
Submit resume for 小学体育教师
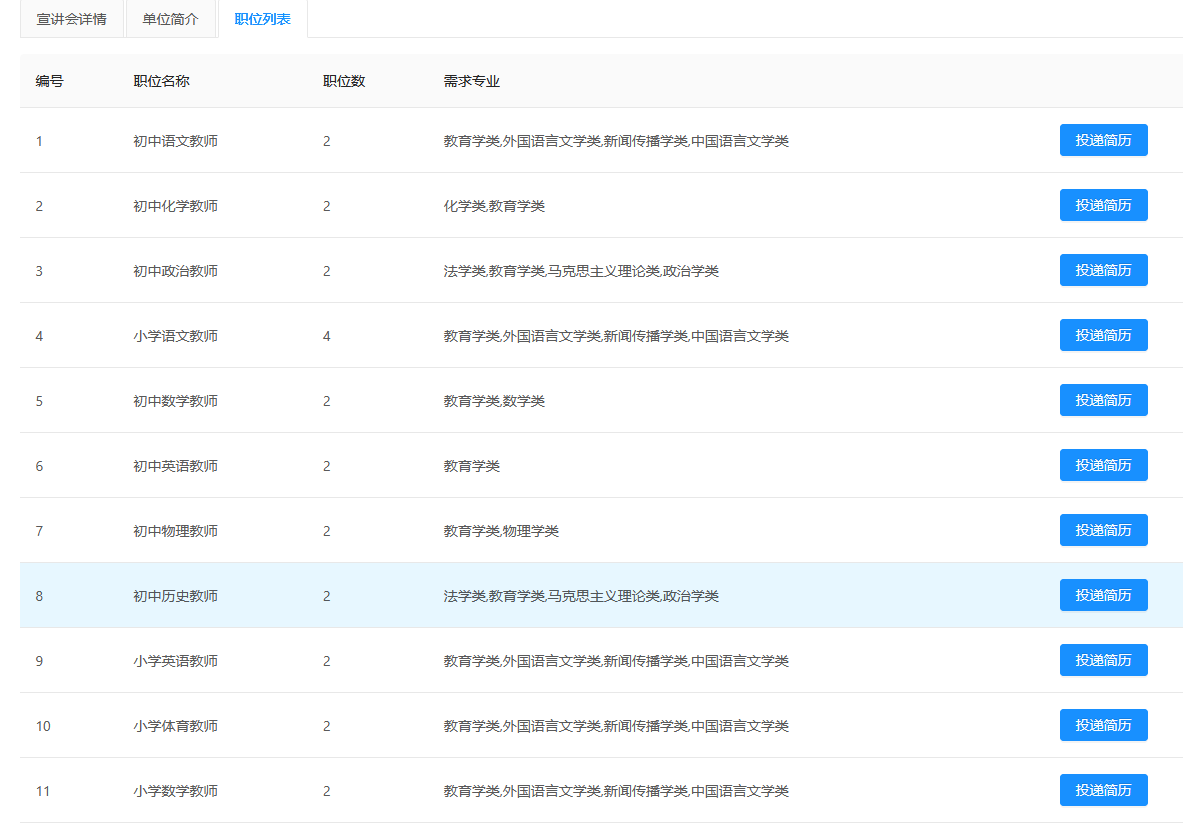click(x=1103, y=726)
